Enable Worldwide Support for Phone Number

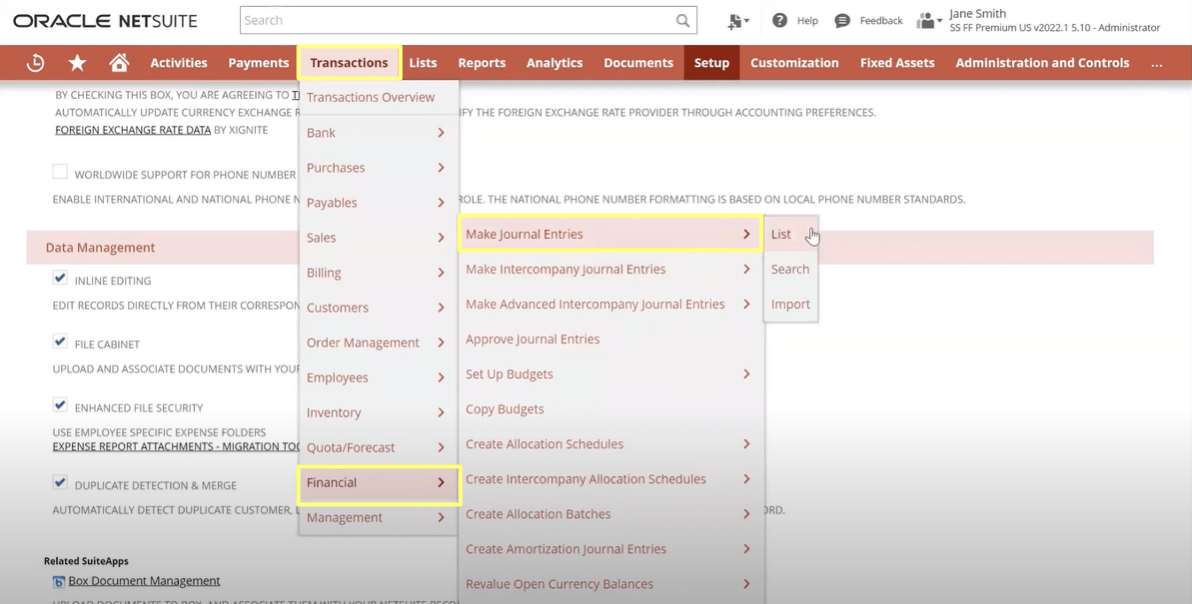click(x=60, y=171)
